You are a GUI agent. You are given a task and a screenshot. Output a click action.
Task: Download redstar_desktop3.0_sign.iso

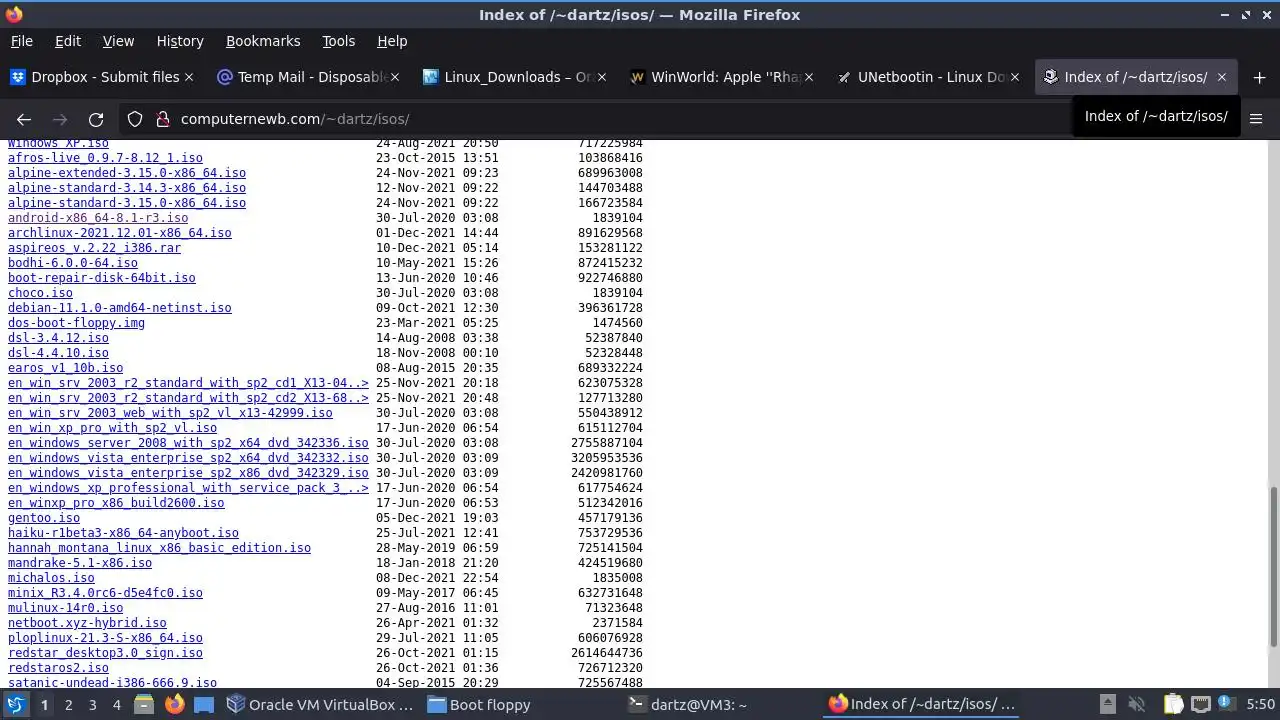pyautogui.click(x=105, y=653)
